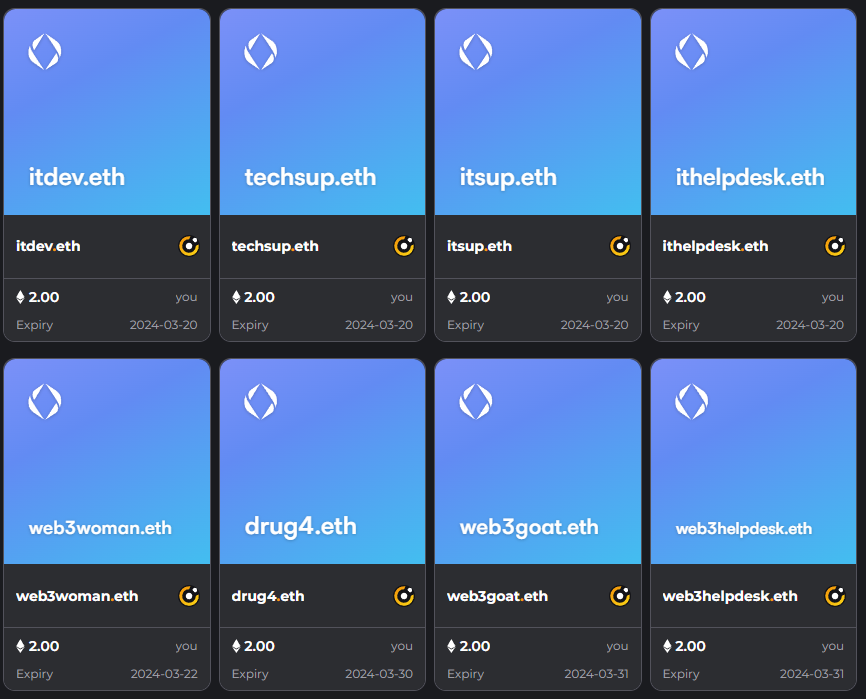The height and width of the screenshot is (699, 866).
Task: Click the Expiry date 2024-03-30 on drug4.eth
Action: (381, 674)
